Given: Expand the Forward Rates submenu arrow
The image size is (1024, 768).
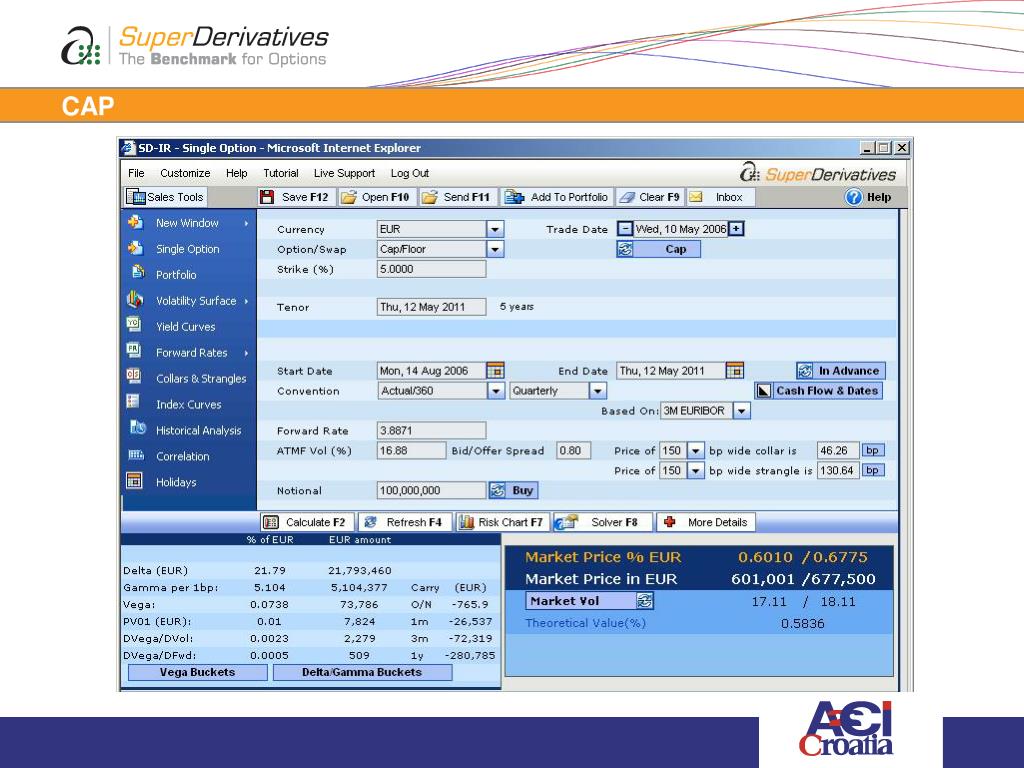Looking at the screenshot, I should point(246,353).
